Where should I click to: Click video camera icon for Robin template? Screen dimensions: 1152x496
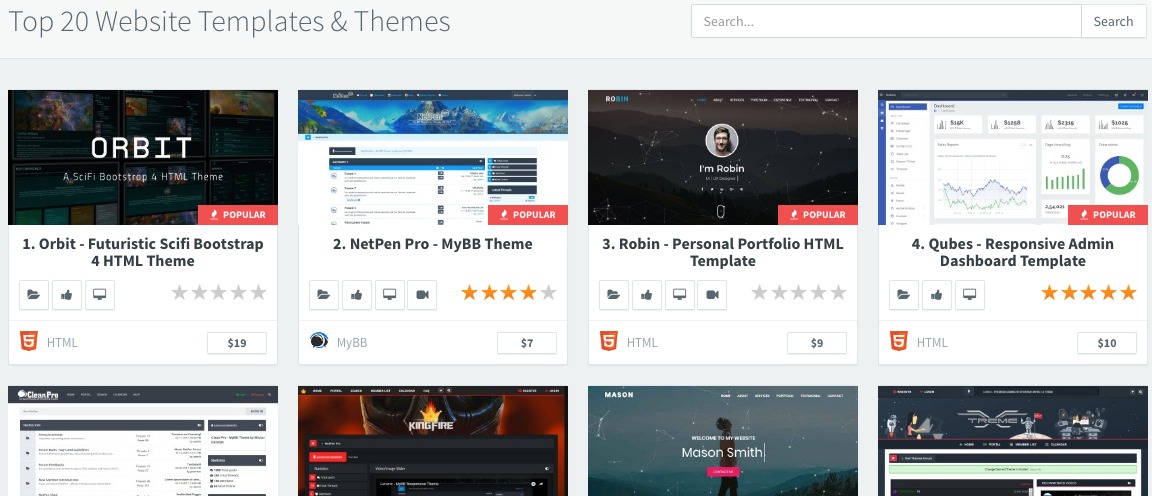coord(713,295)
